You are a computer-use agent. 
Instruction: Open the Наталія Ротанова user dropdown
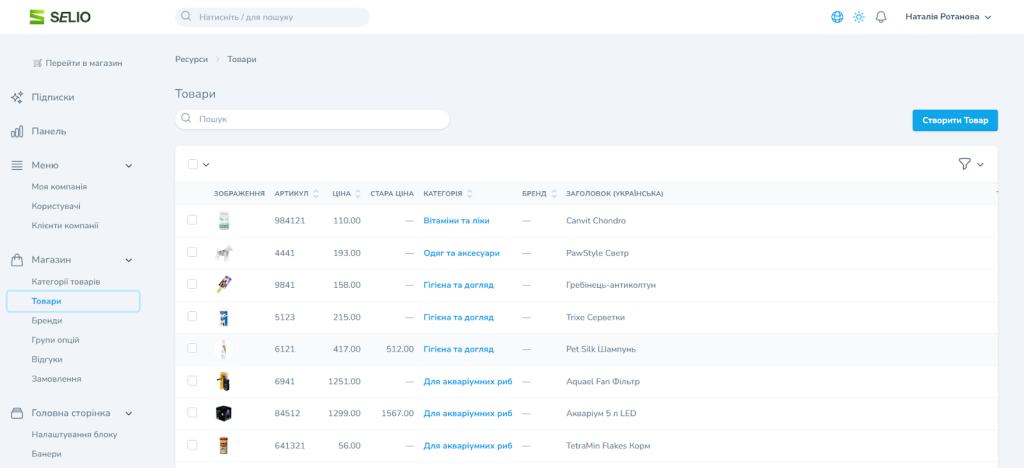click(947, 17)
